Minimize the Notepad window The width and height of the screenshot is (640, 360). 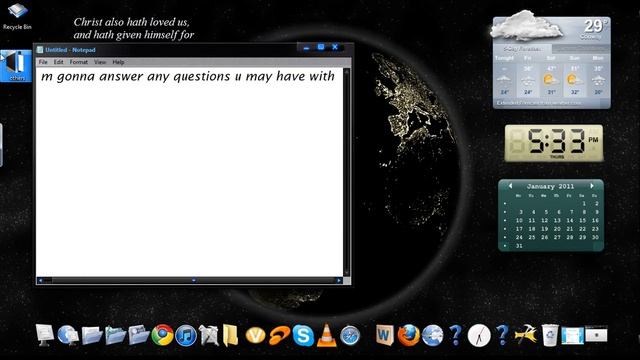coord(307,47)
